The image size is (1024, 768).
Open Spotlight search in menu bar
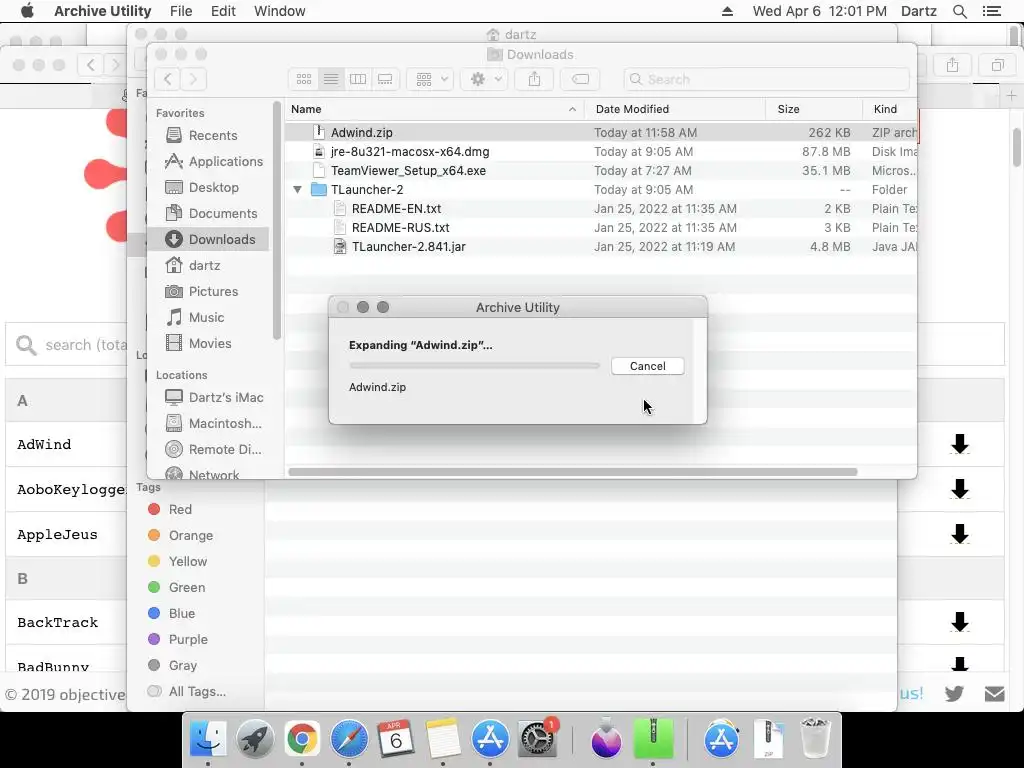959,11
